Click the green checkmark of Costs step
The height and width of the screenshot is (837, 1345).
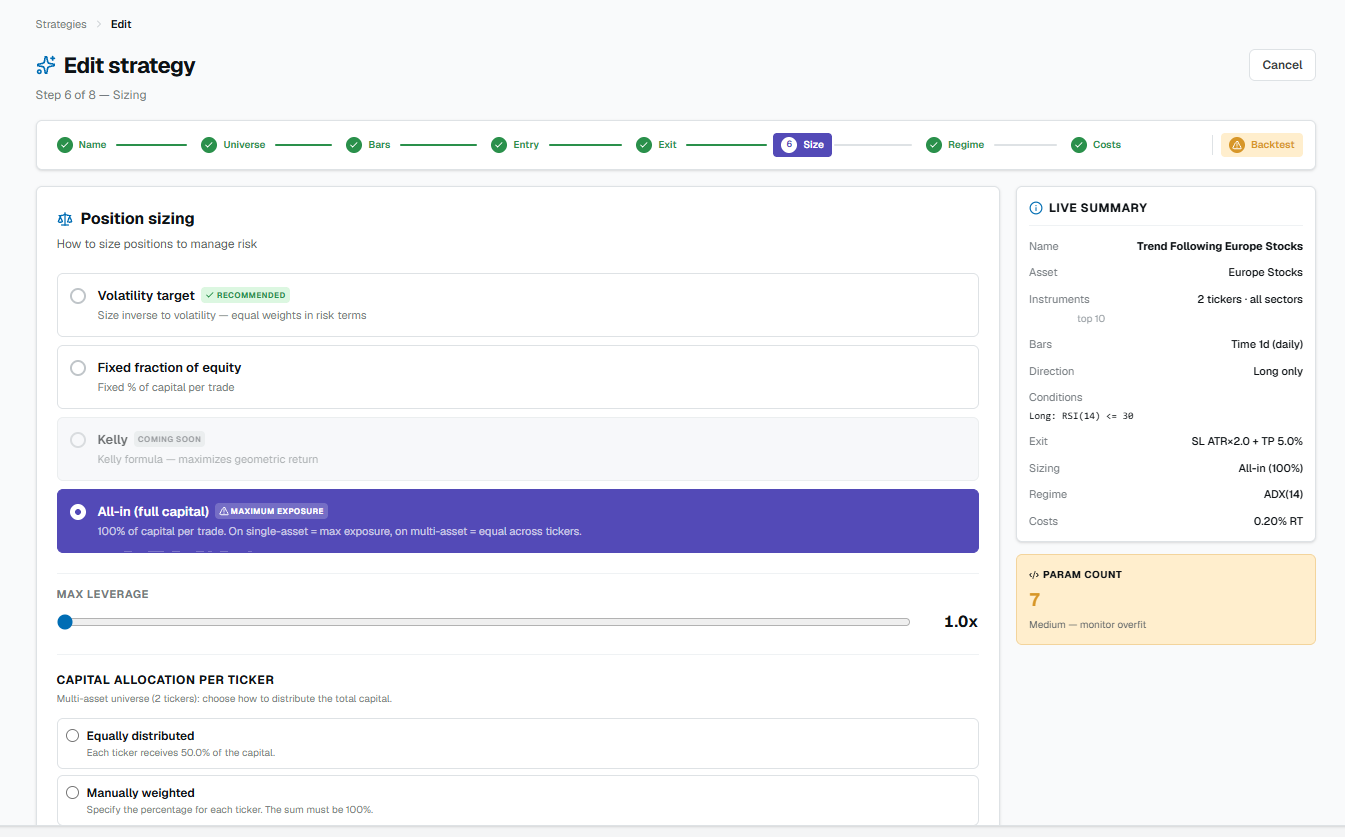1079,145
